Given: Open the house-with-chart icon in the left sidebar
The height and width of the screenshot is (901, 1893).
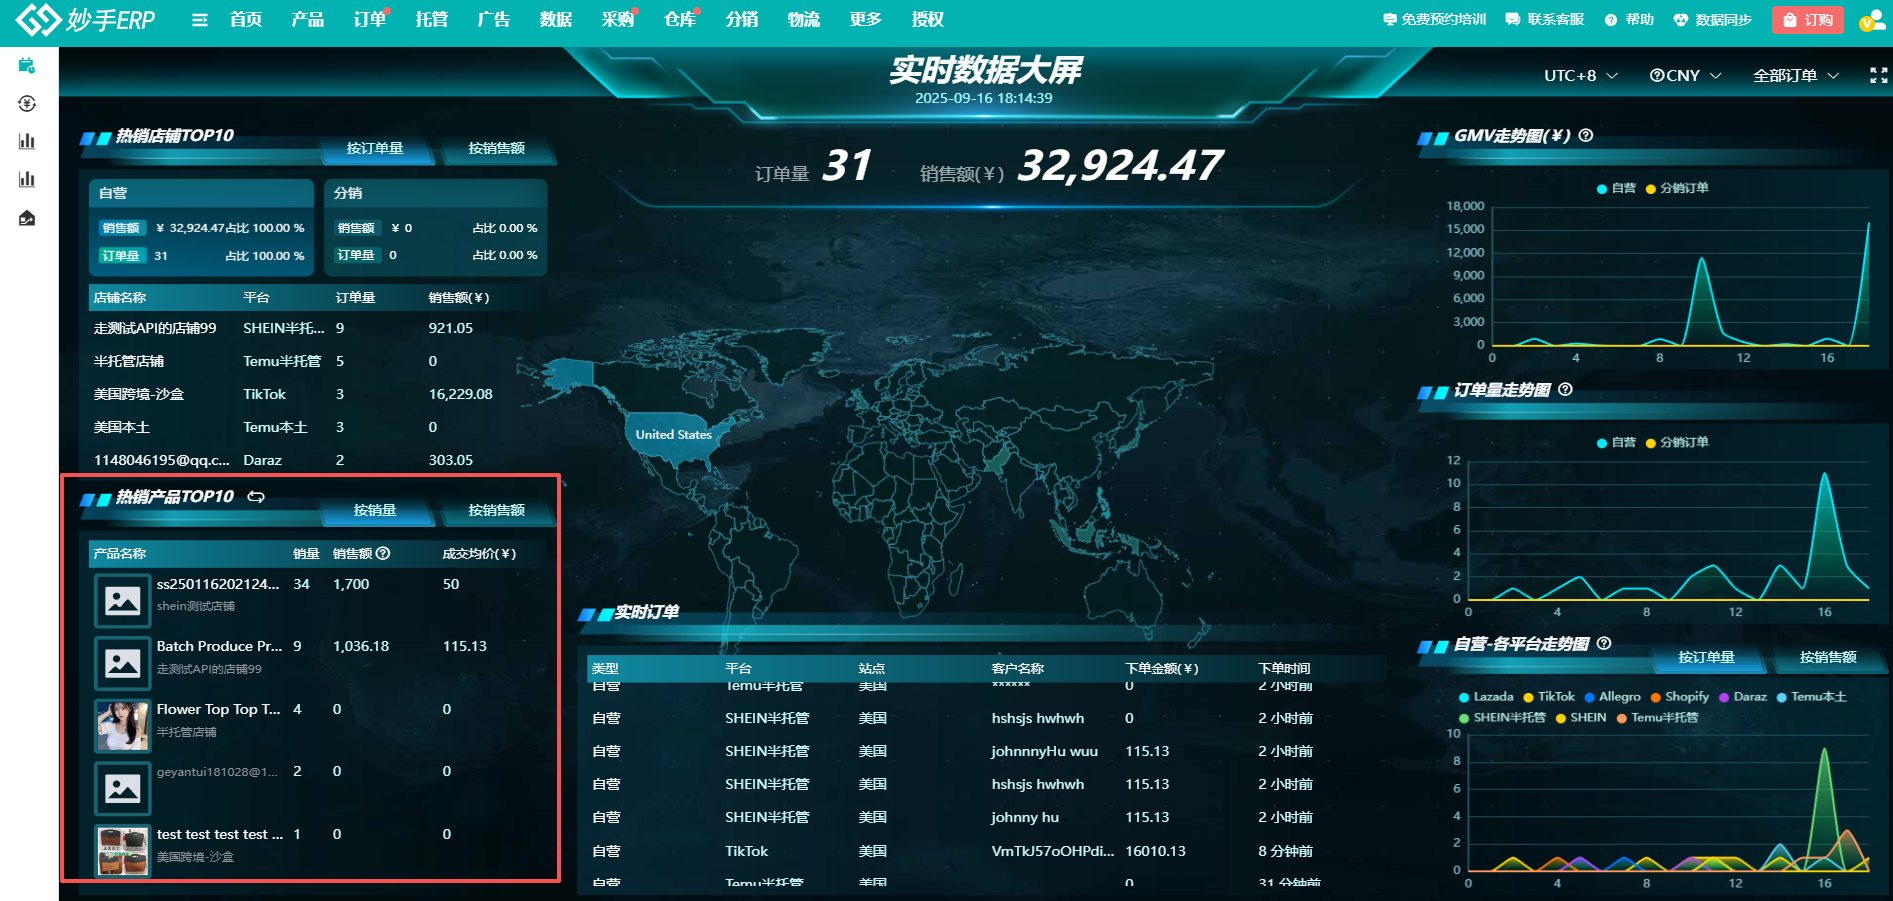Looking at the screenshot, I should 27,218.
